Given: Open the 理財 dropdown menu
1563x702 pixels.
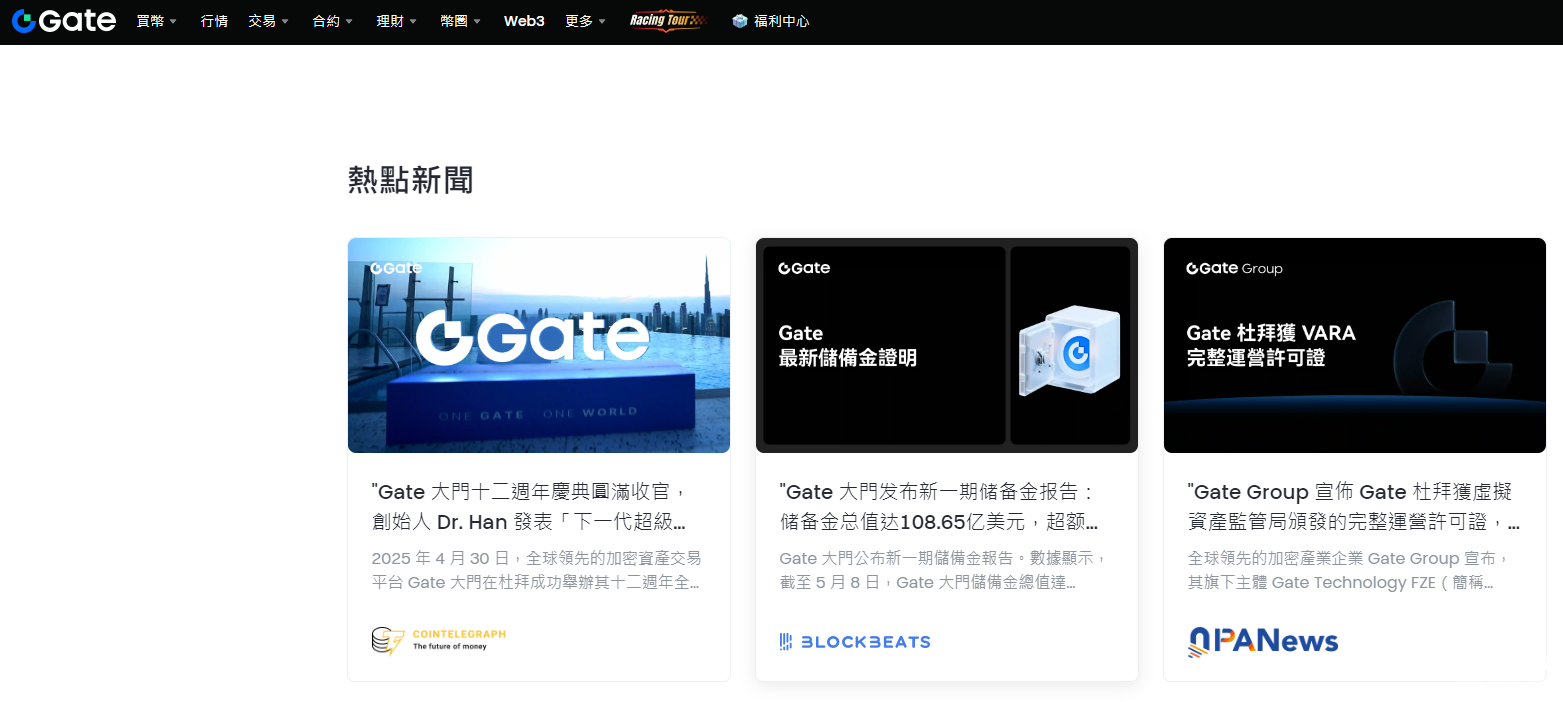Looking at the screenshot, I should 396,21.
